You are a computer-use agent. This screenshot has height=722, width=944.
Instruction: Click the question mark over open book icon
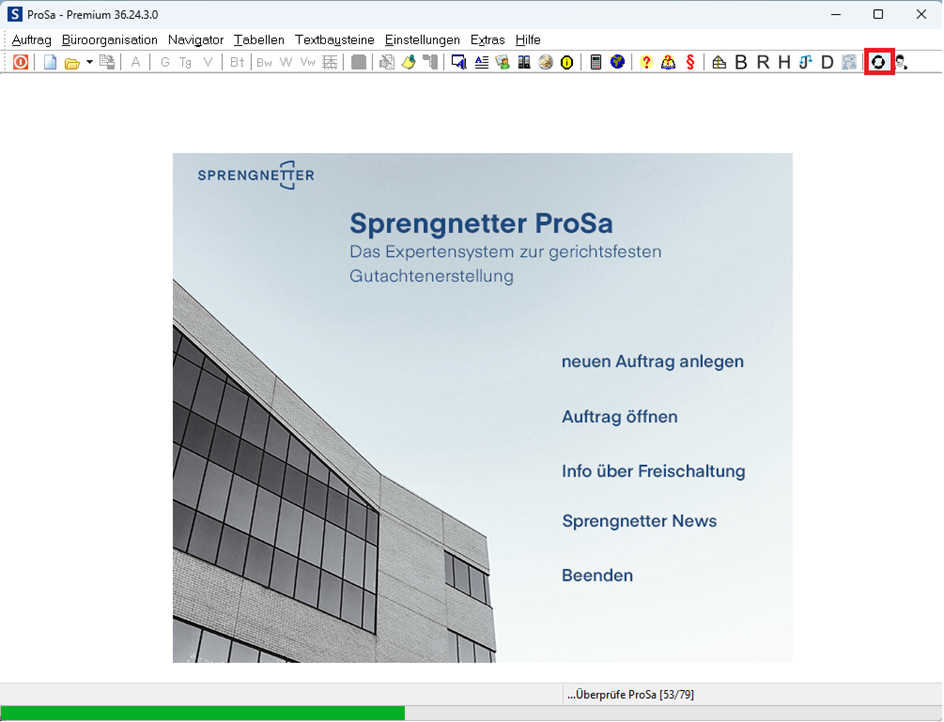[x=668, y=62]
